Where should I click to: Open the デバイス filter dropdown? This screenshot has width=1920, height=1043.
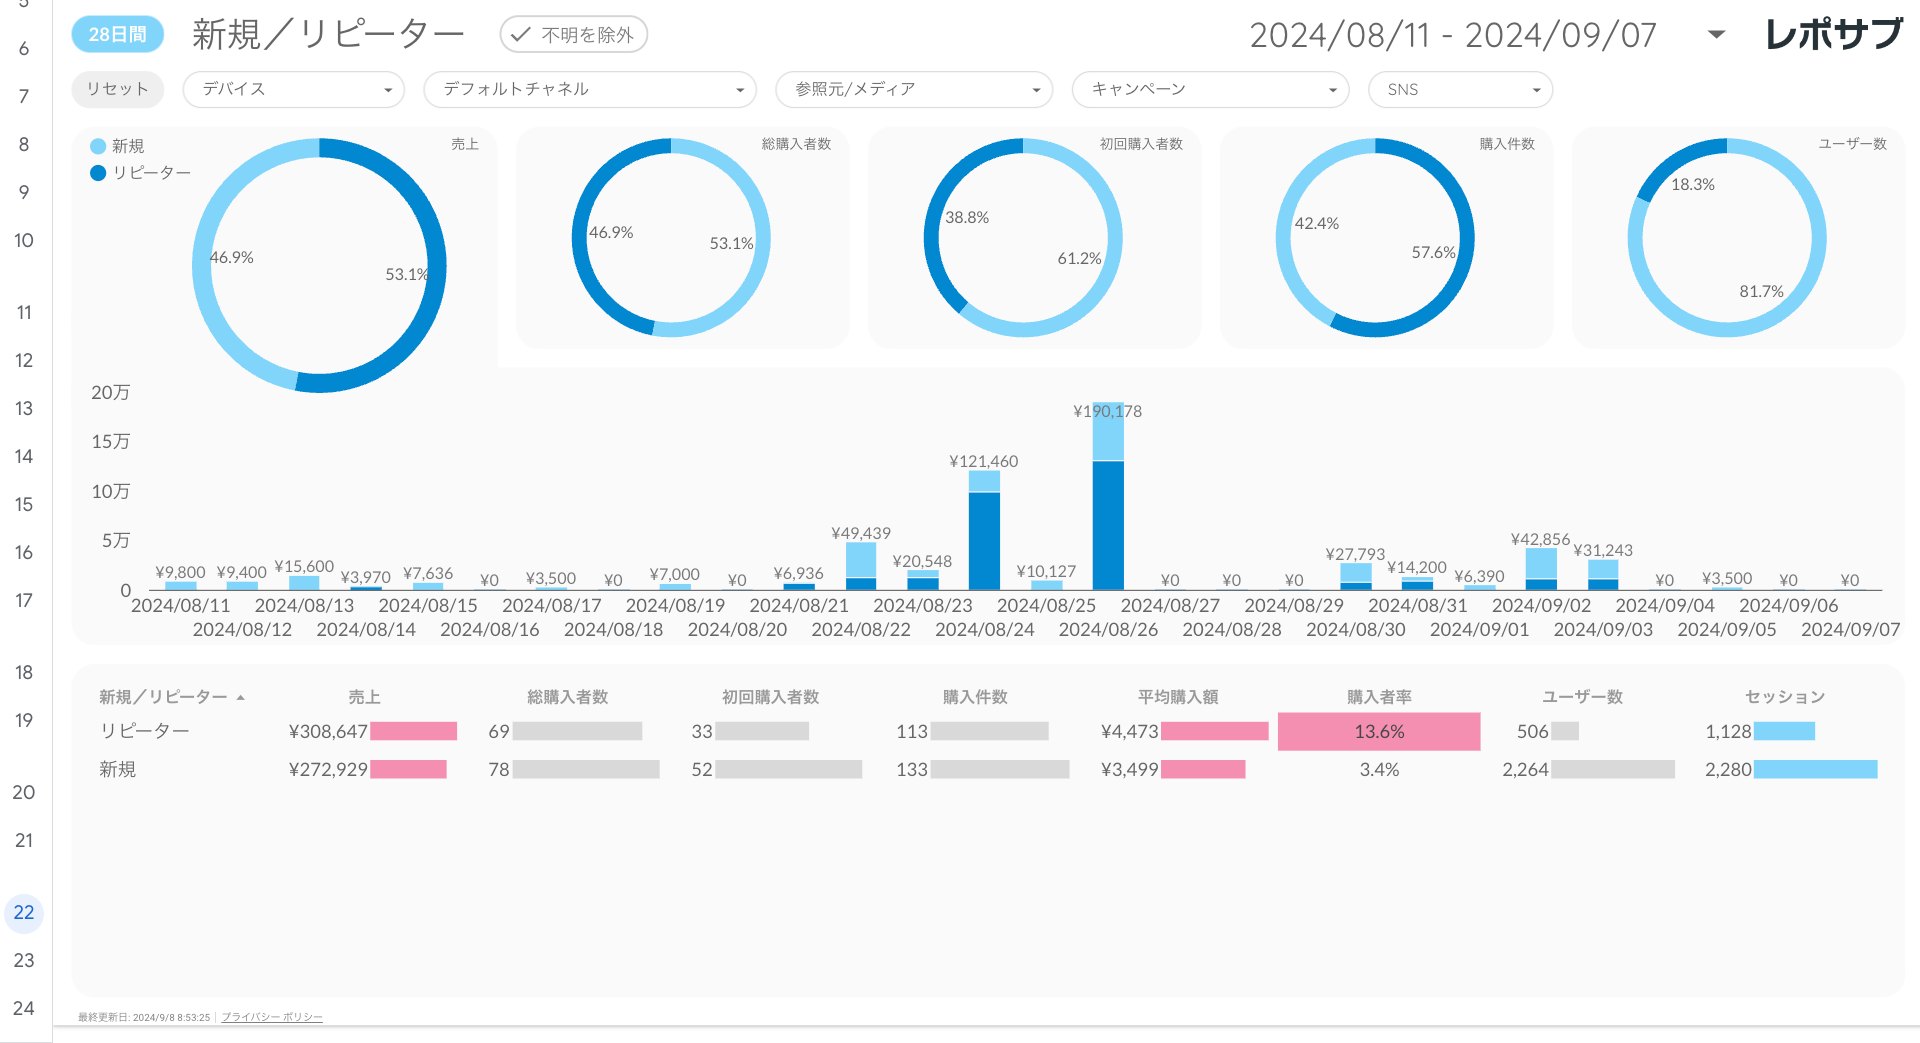293,89
